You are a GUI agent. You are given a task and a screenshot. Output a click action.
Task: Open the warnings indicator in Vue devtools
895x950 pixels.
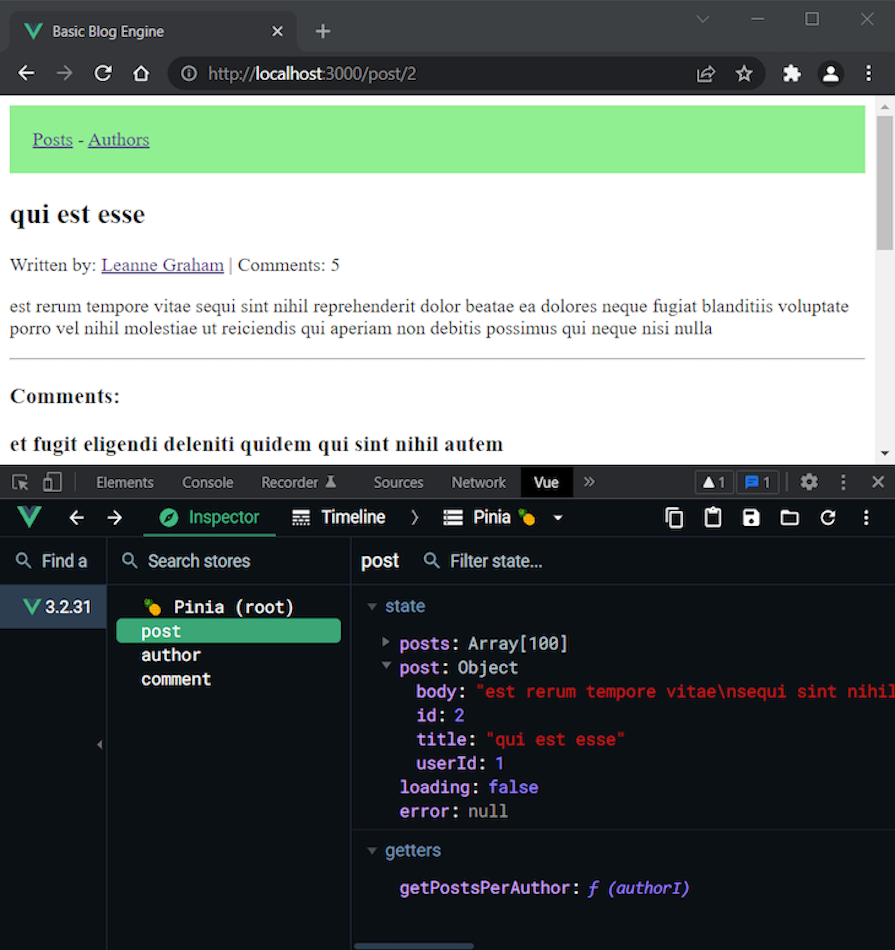713,482
